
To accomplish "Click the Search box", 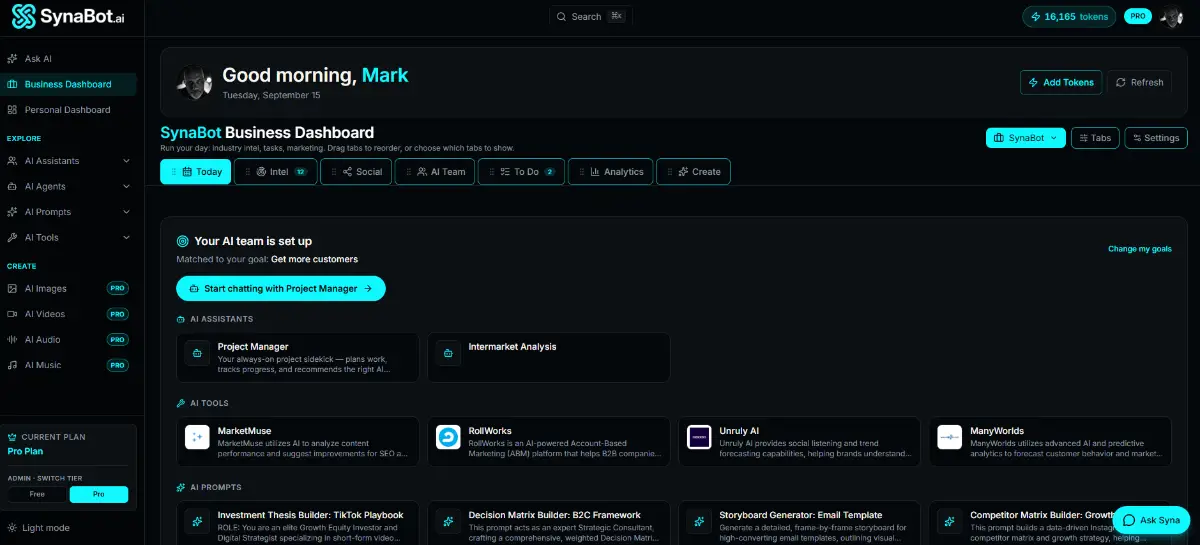I will click(x=591, y=16).
